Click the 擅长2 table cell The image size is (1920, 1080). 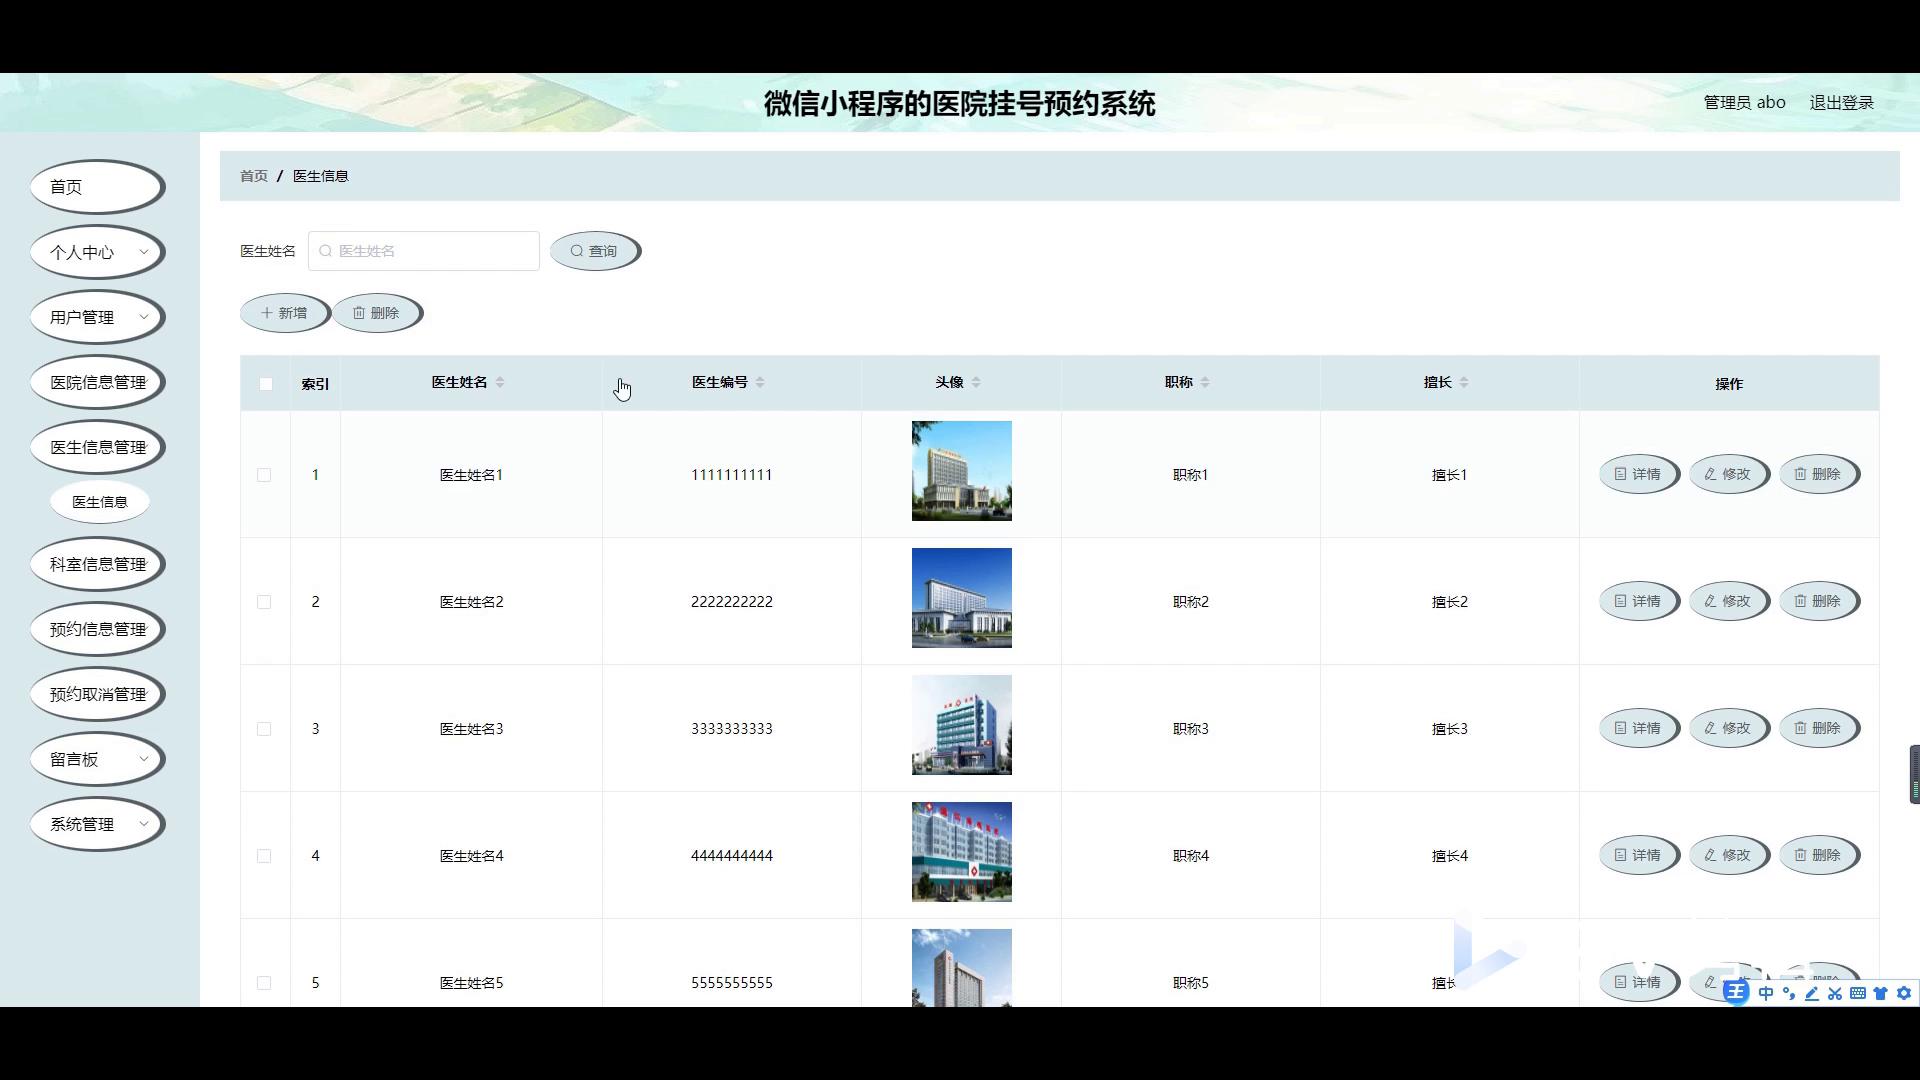tap(1449, 602)
